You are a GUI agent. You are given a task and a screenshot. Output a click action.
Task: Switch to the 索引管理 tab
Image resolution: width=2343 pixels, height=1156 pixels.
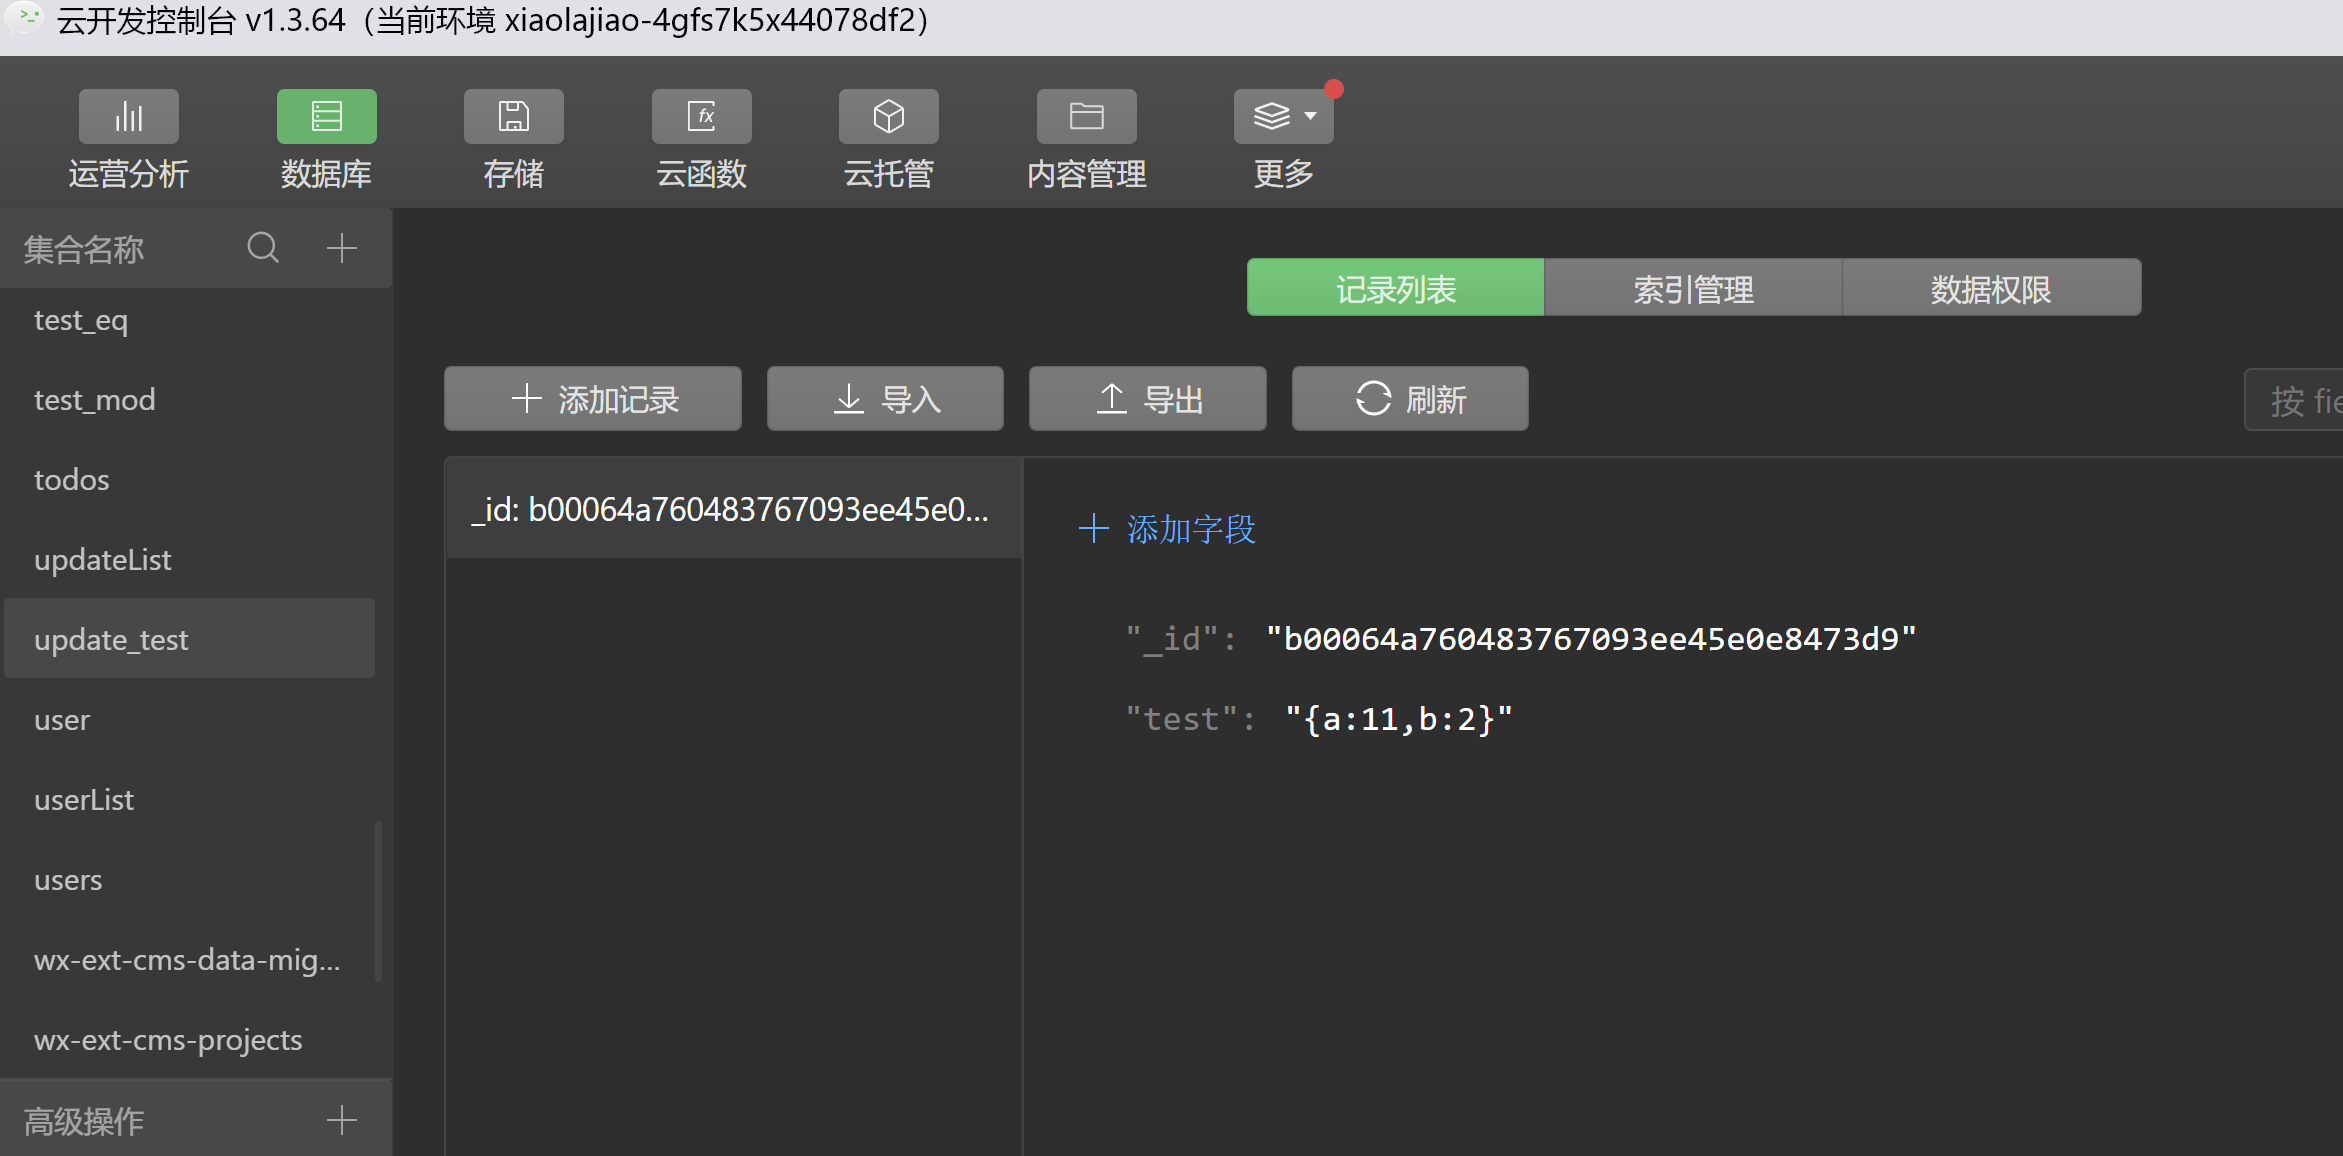1693,289
